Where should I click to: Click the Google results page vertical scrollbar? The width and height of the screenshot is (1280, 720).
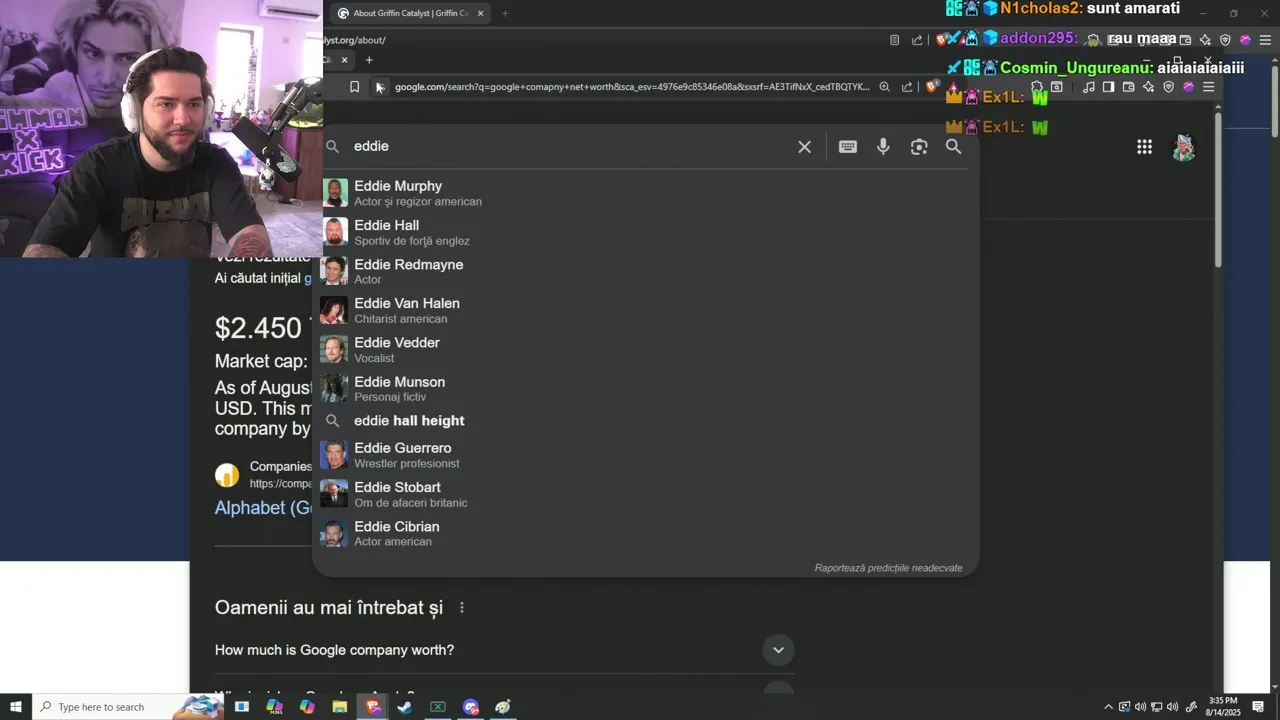pyautogui.click(x=1218, y=190)
